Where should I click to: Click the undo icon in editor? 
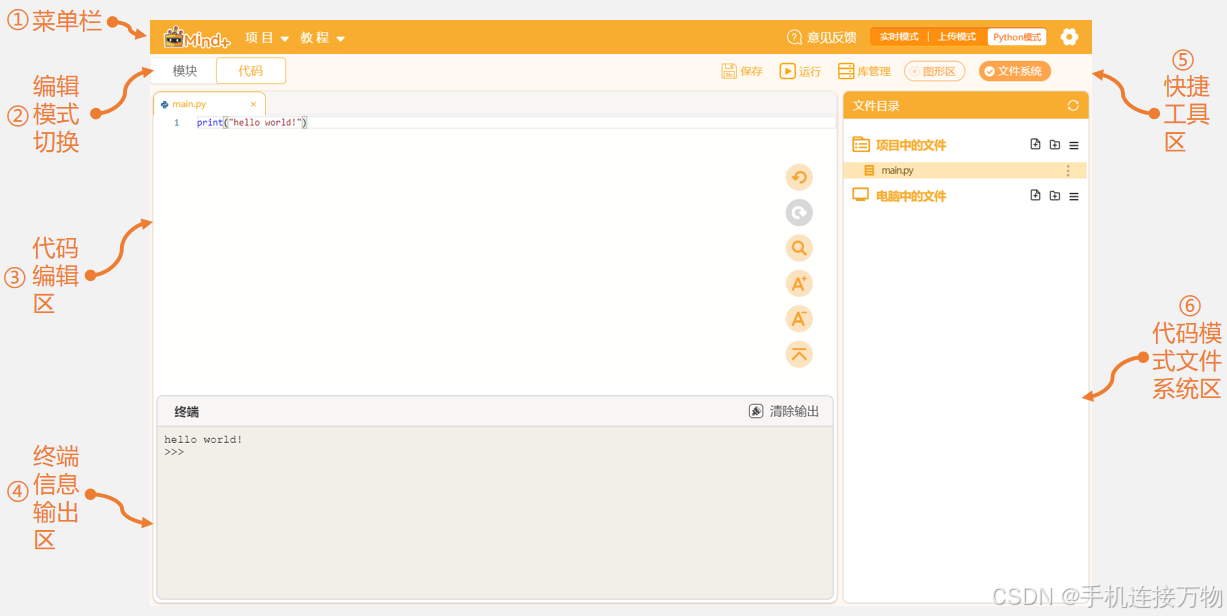(x=799, y=178)
